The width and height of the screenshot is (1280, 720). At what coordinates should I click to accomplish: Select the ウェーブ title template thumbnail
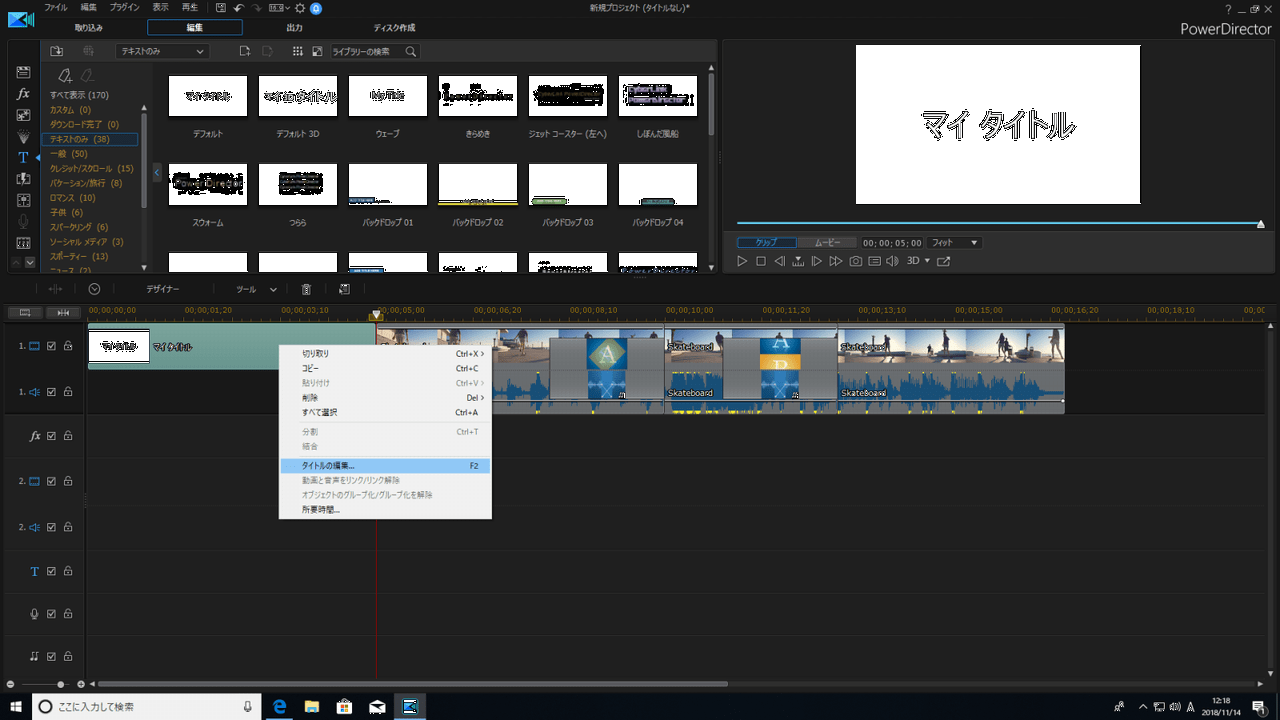387,96
